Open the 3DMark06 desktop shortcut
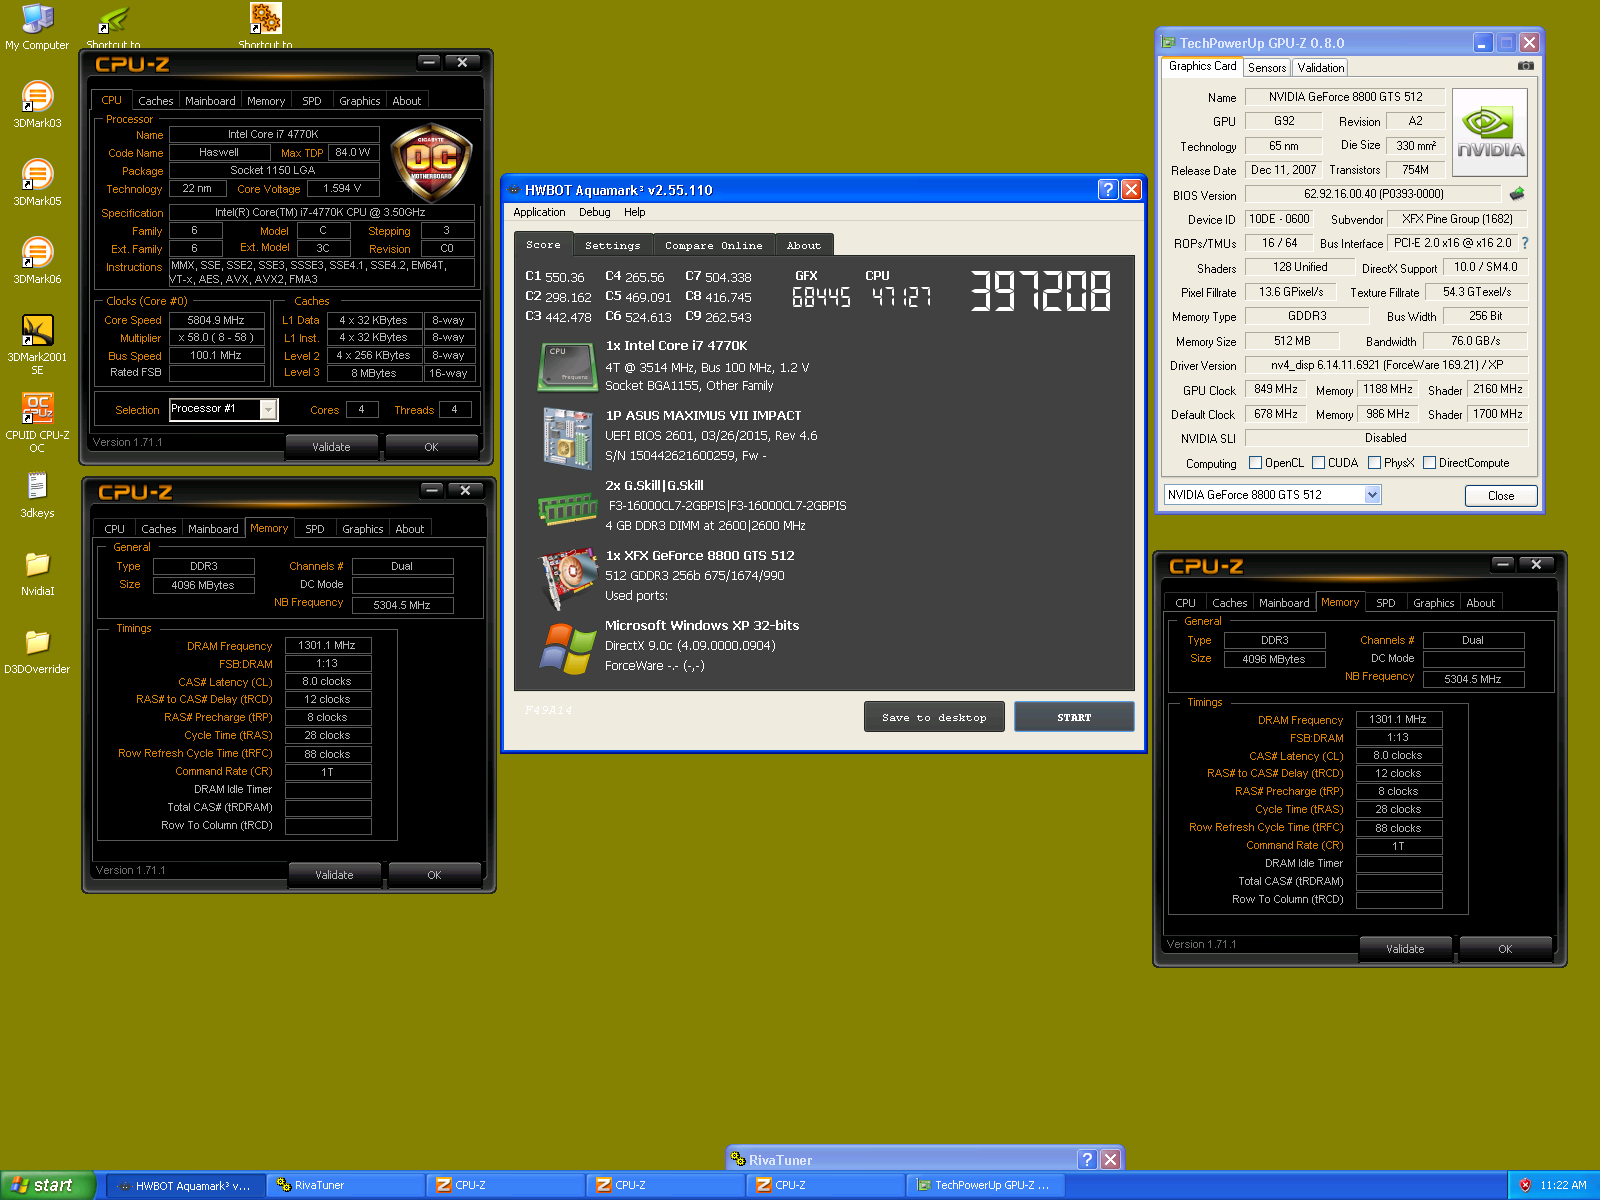The image size is (1600, 1200). click(x=37, y=260)
